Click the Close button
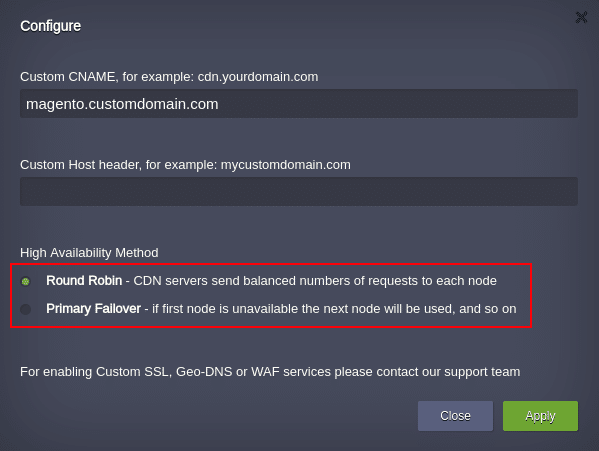 (x=455, y=416)
